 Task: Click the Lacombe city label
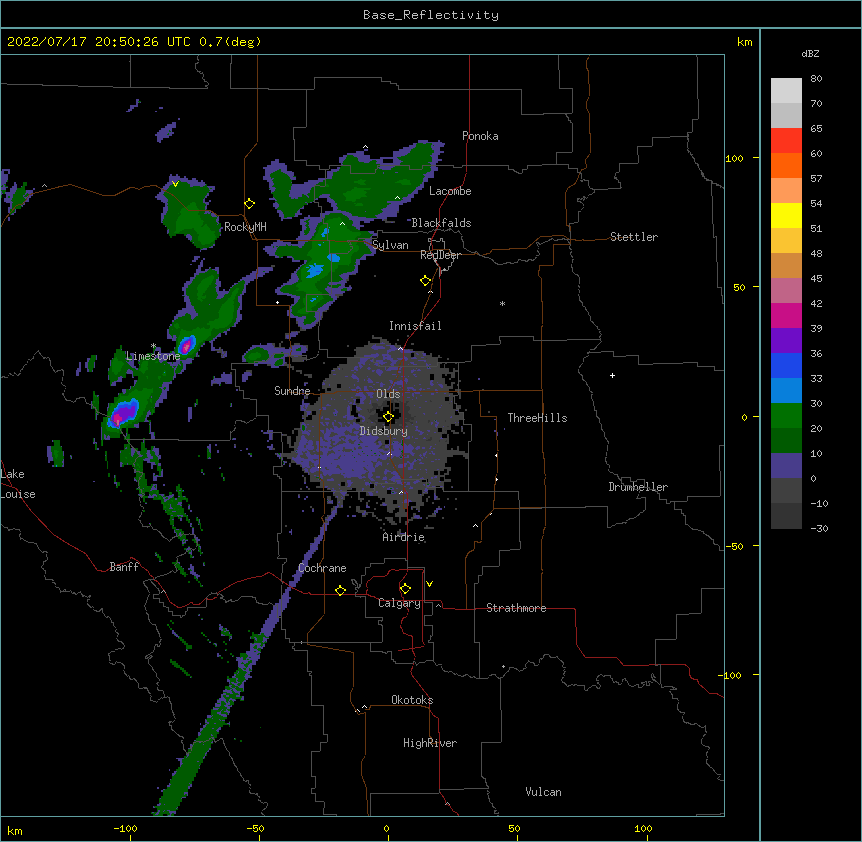point(450,191)
